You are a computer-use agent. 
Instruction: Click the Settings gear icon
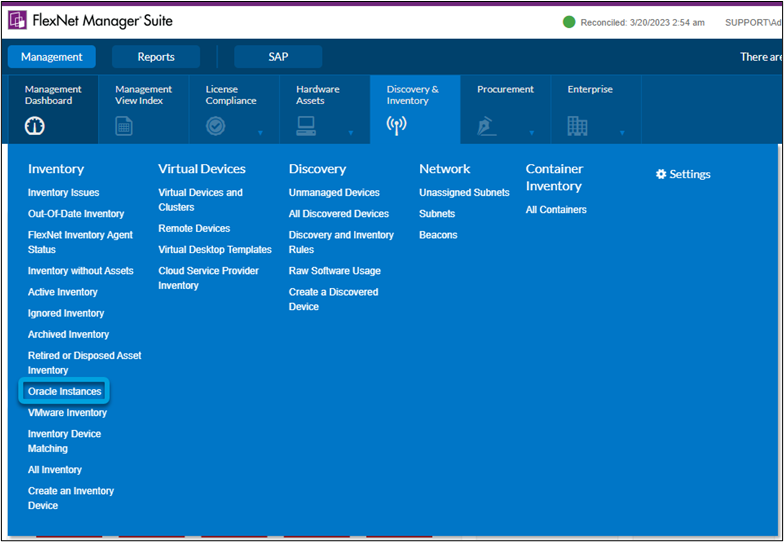click(x=661, y=174)
